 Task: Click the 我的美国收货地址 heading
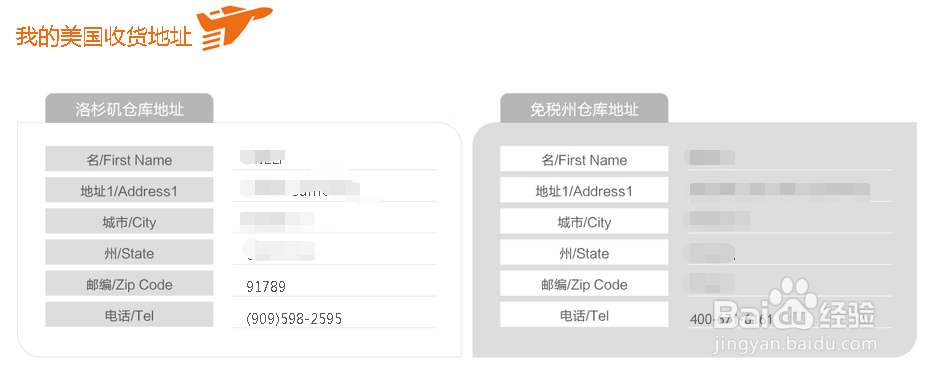[x=104, y=36]
